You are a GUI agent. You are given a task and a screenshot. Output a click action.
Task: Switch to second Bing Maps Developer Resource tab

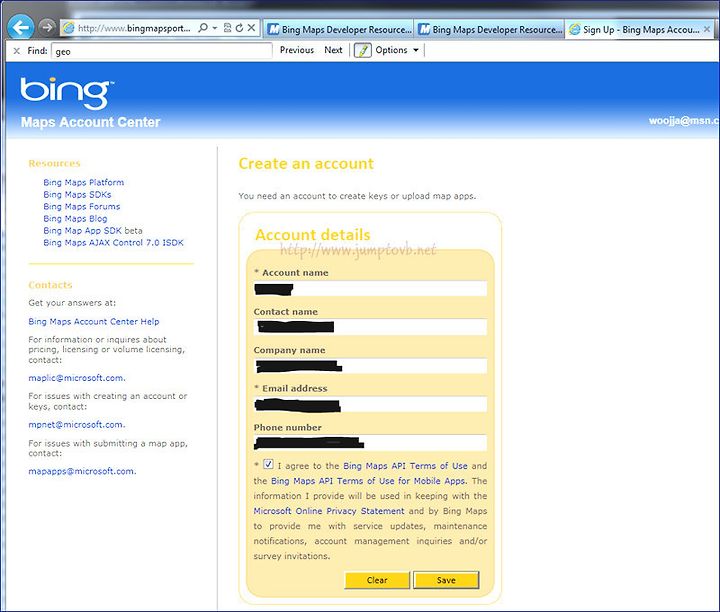coord(489,29)
